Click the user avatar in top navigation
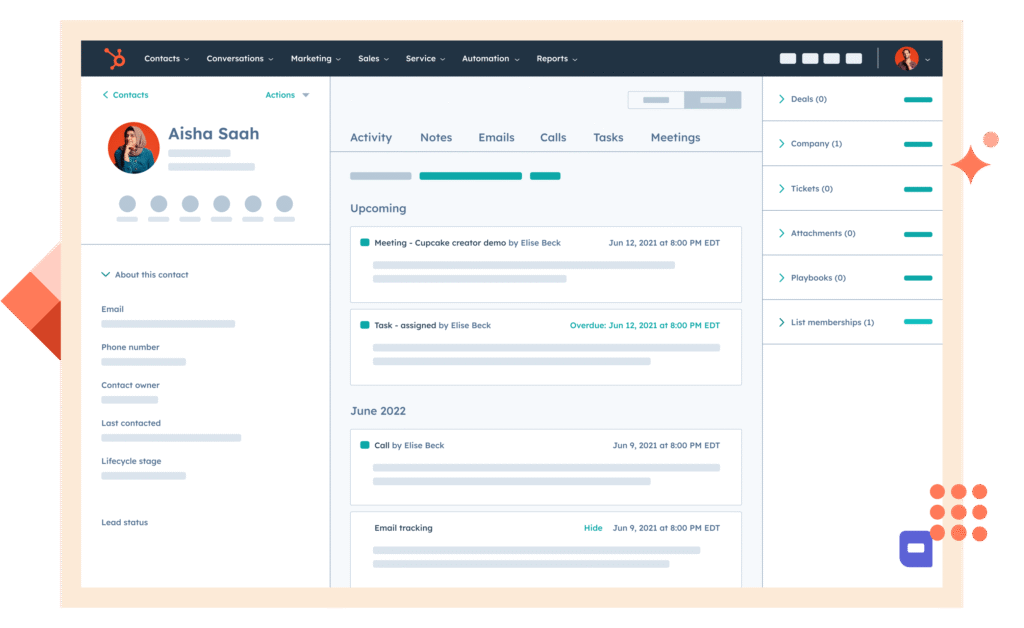 click(x=906, y=59)
